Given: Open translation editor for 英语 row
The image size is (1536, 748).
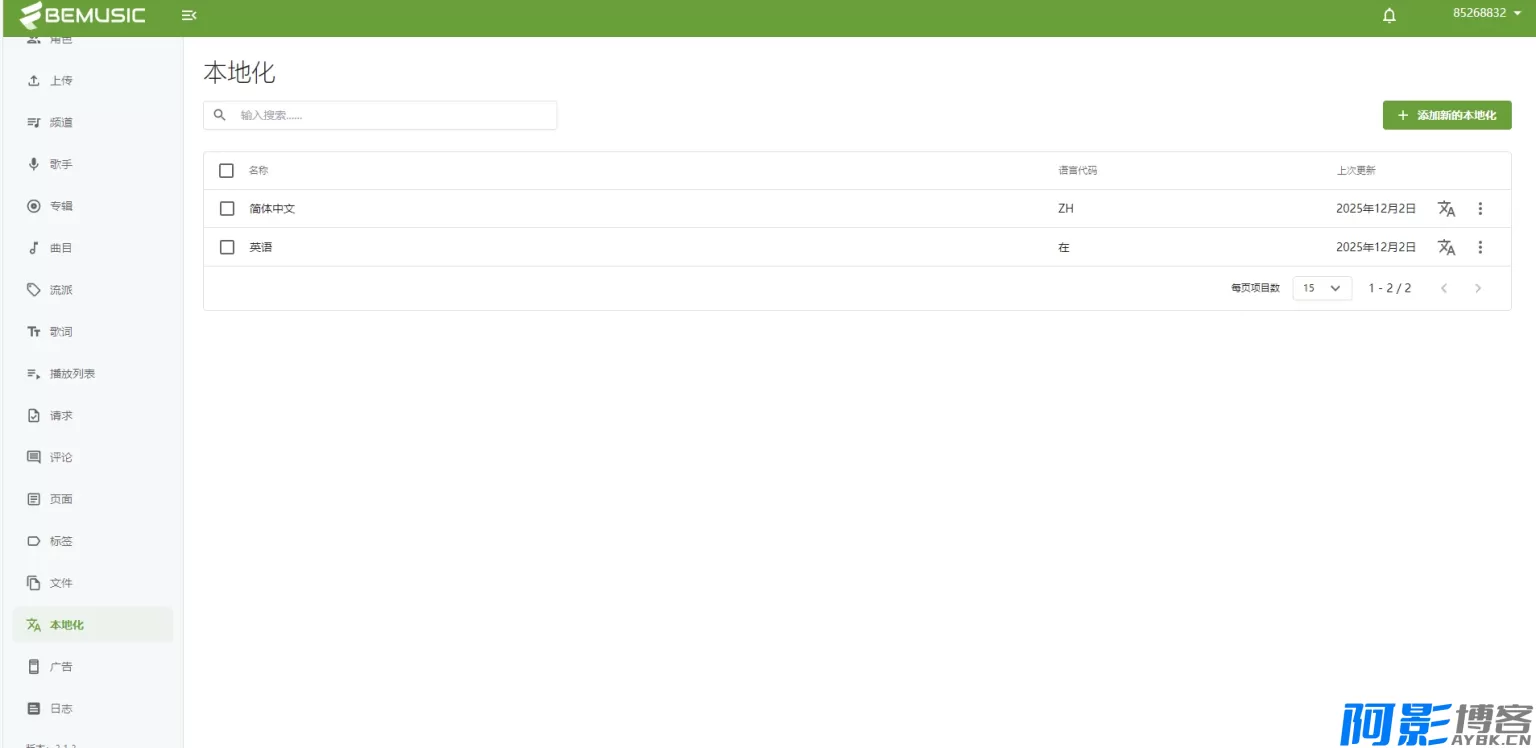Looking at the screenshot, I should [x=1446, y=247].
